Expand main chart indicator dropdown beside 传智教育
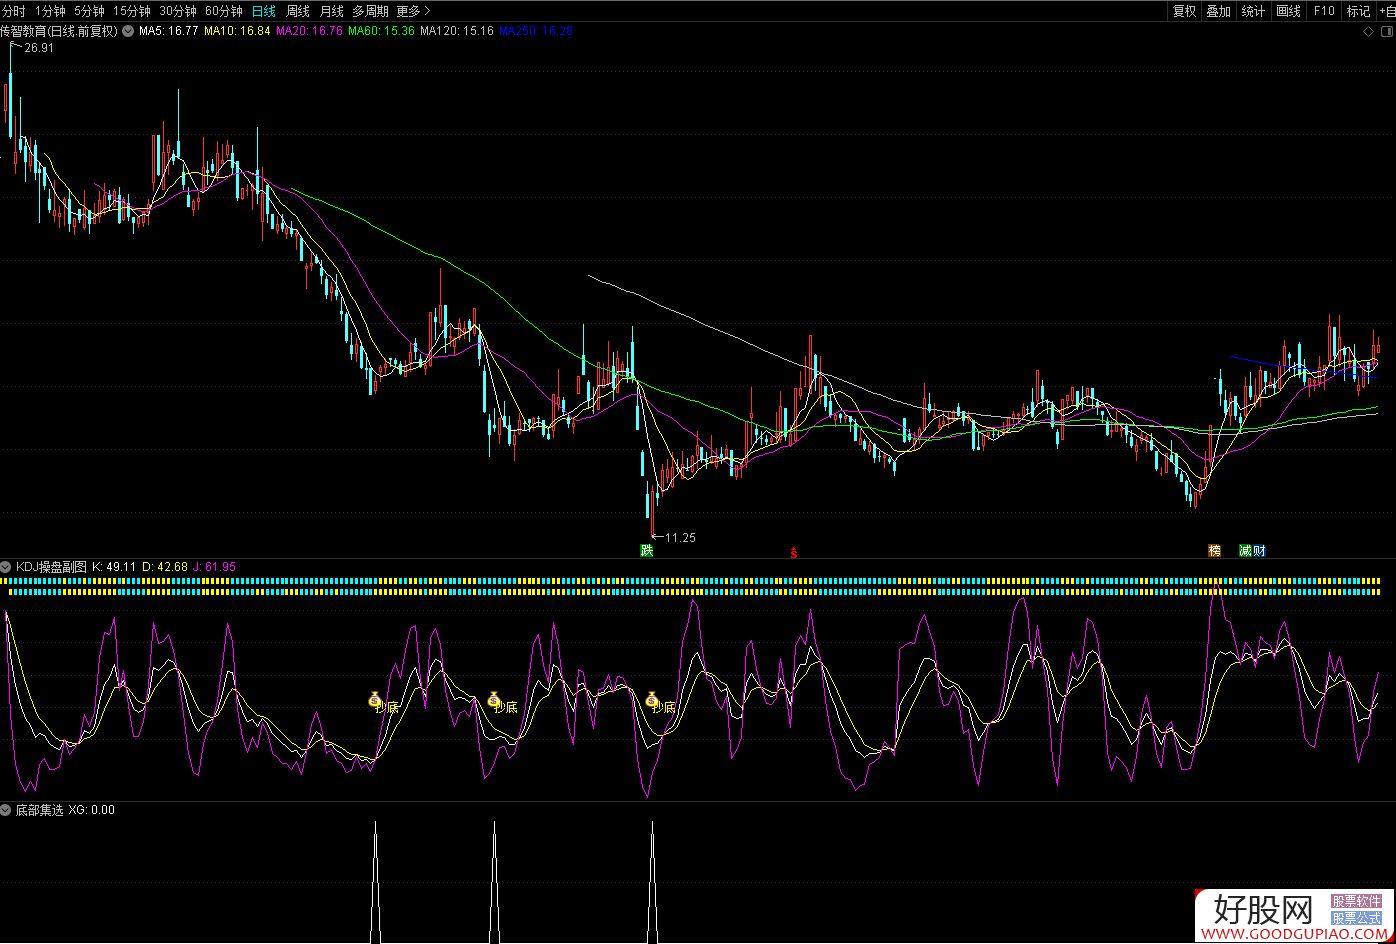 [128, 31]
